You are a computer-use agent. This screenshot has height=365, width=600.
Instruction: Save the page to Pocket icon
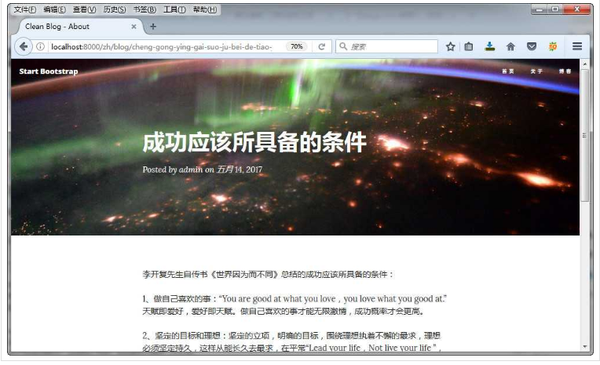tap(532, 47)
